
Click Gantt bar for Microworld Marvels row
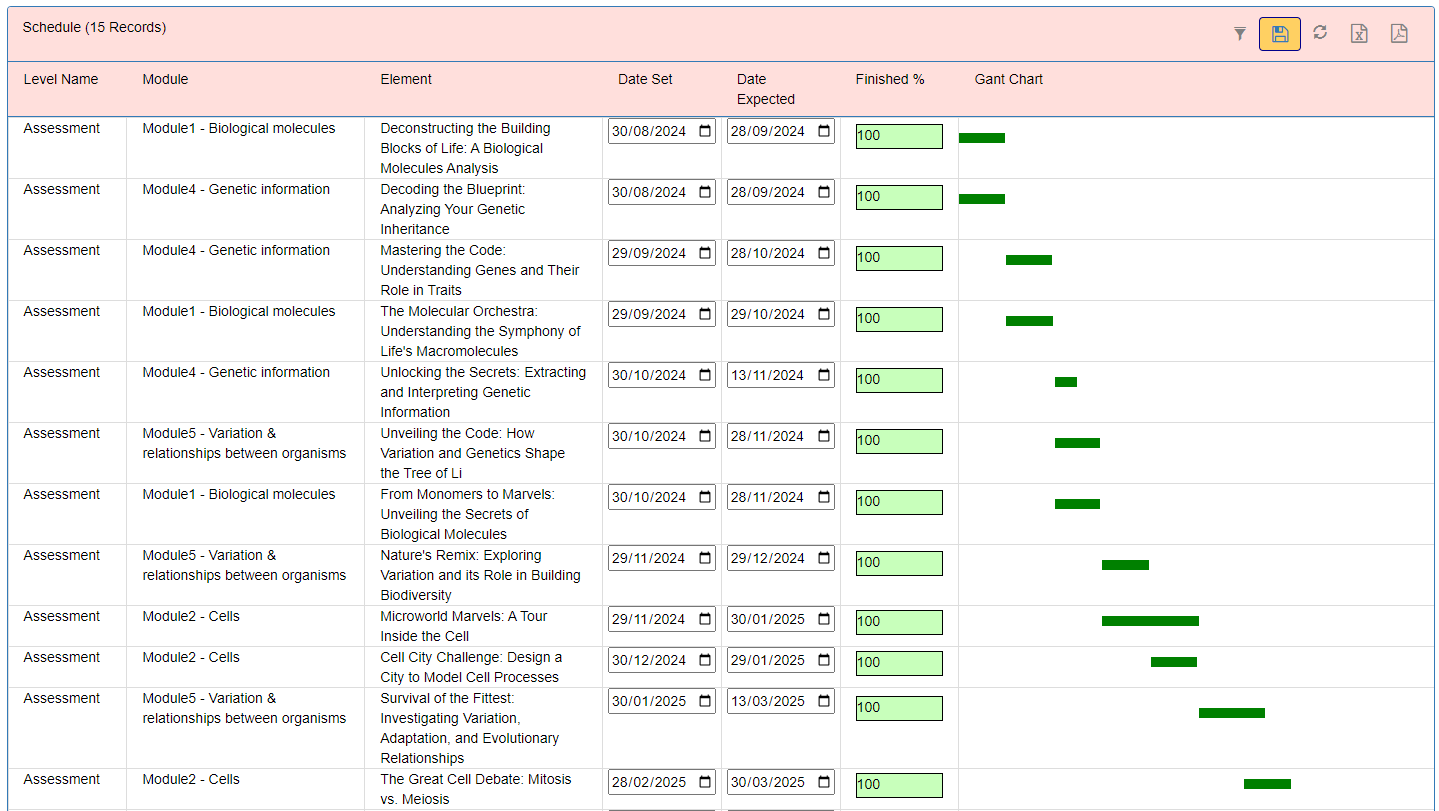(x=1150, y=621)
